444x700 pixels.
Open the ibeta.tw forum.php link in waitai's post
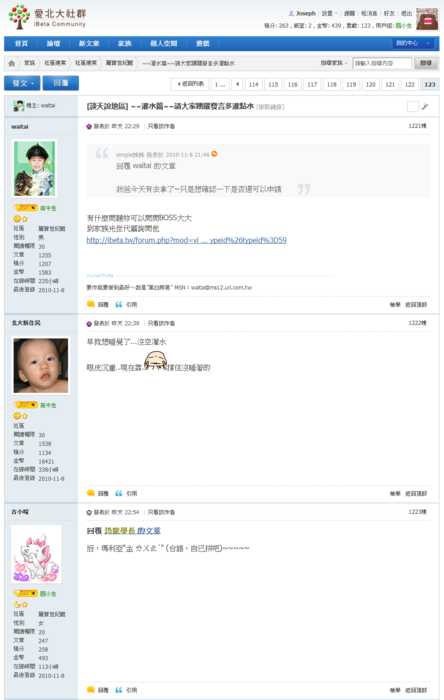coord(187,240)
